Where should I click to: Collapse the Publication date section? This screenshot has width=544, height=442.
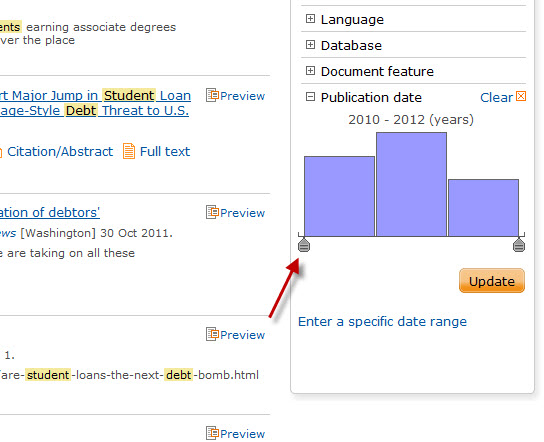pos(310,97)
